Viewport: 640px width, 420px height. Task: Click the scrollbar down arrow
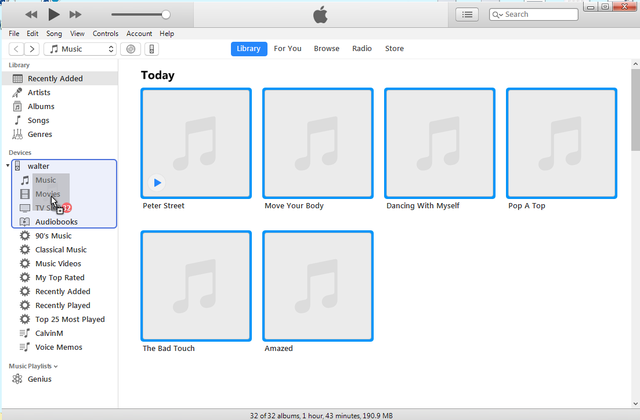tap(636, 404)
